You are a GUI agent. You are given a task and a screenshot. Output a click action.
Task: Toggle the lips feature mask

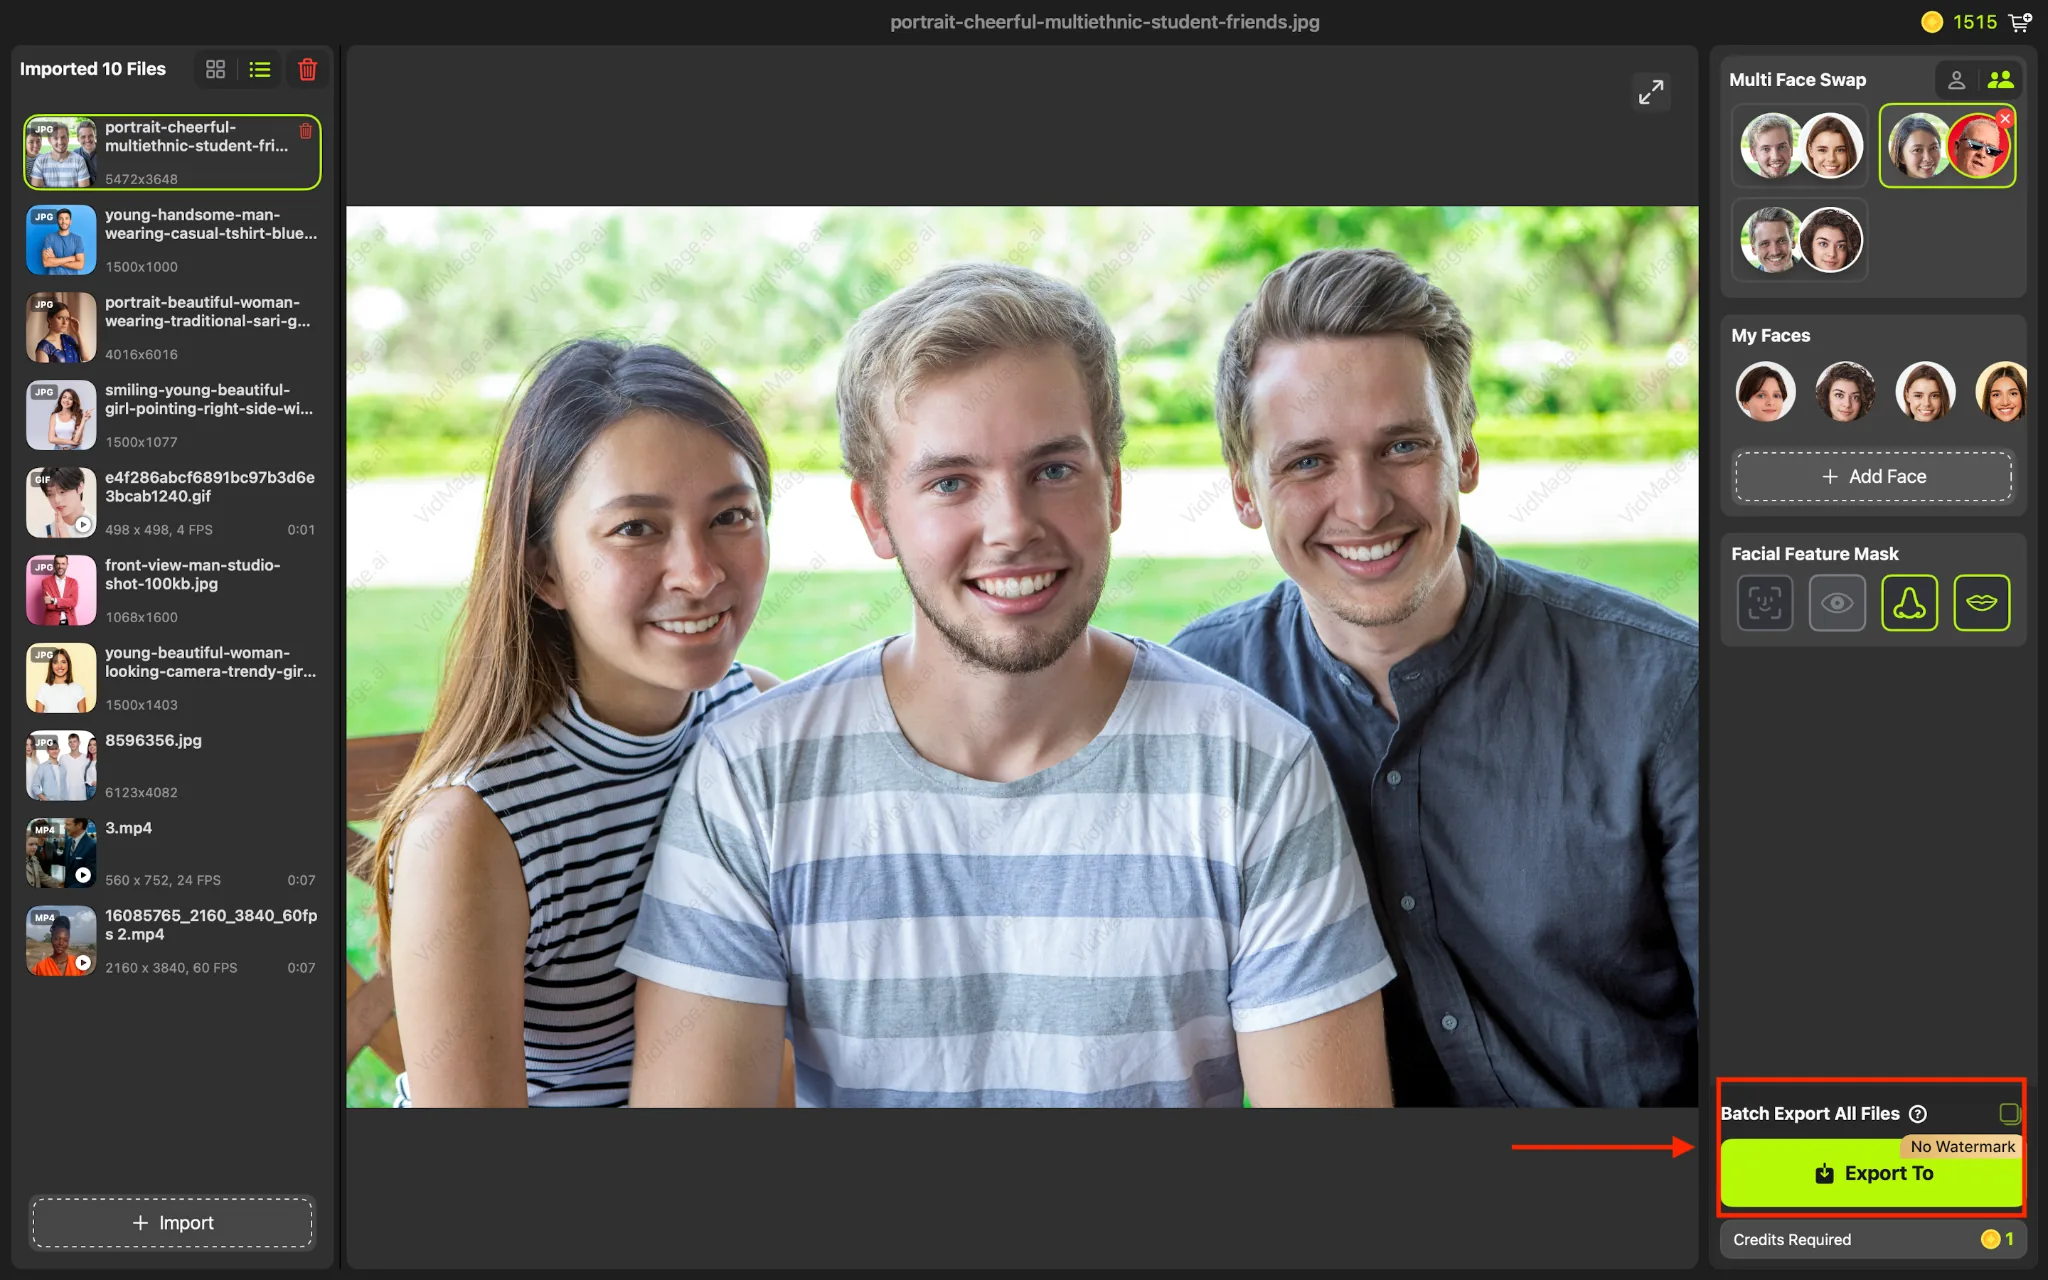coord(1981,603)
